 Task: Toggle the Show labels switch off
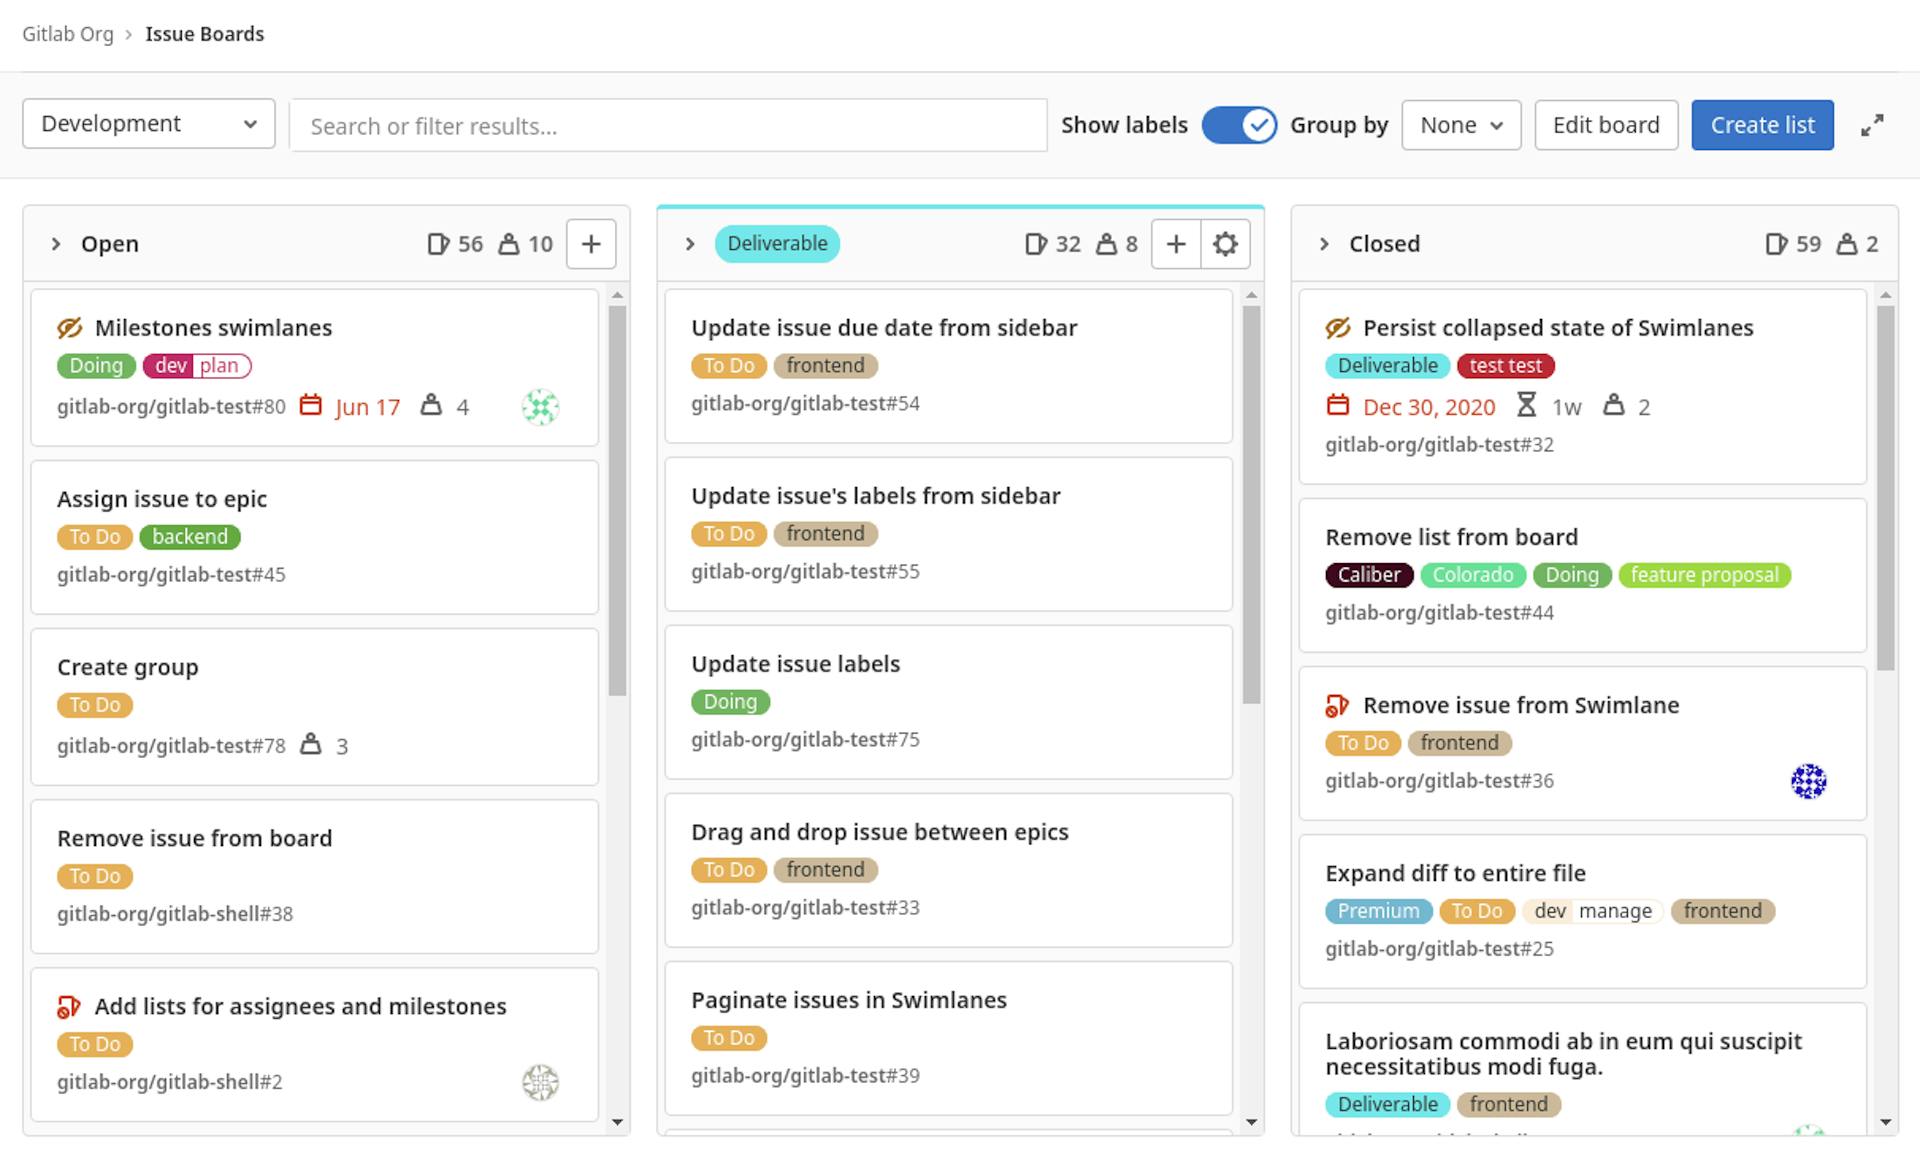tap(1239, 125)
